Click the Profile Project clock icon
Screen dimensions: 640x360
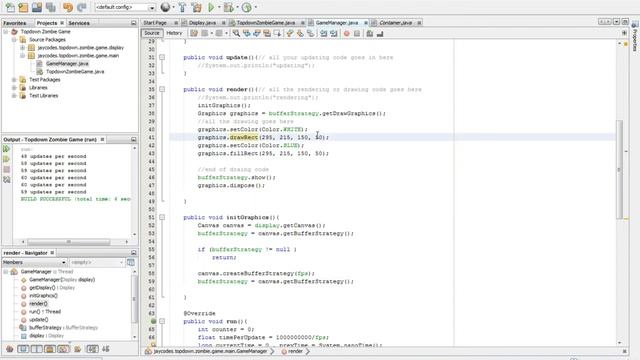pos(246,7)
